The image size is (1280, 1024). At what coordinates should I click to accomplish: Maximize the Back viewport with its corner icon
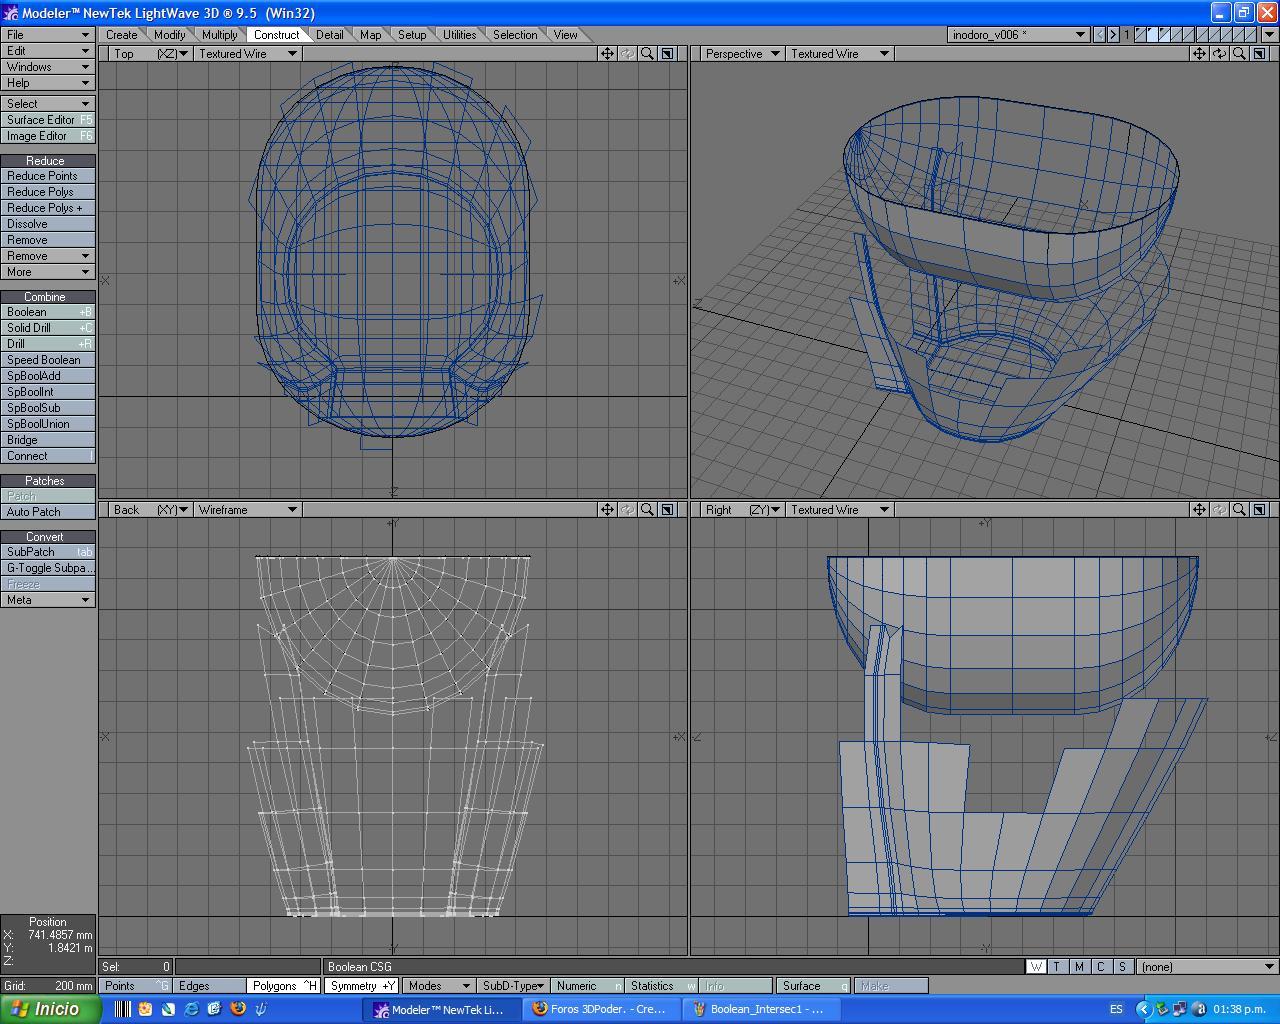(668, 510)
